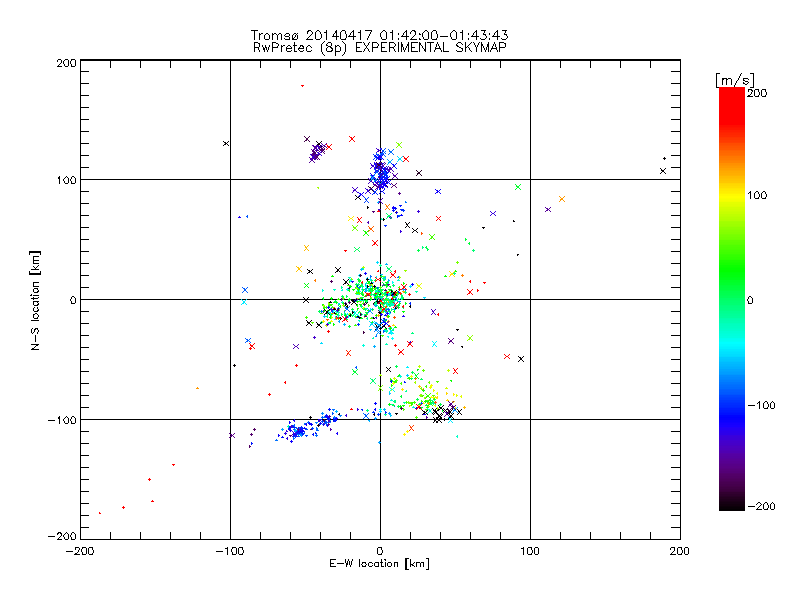Click the y-axis tick label '-200'
Image resolution: width=800 pixels, height=600 pixels.
point(62,536)
